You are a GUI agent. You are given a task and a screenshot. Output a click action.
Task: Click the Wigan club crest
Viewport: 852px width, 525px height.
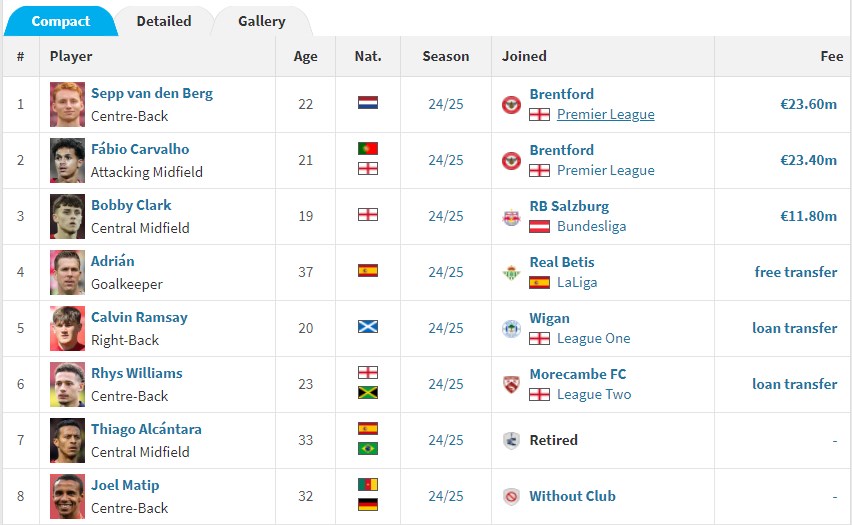(512, 328)
